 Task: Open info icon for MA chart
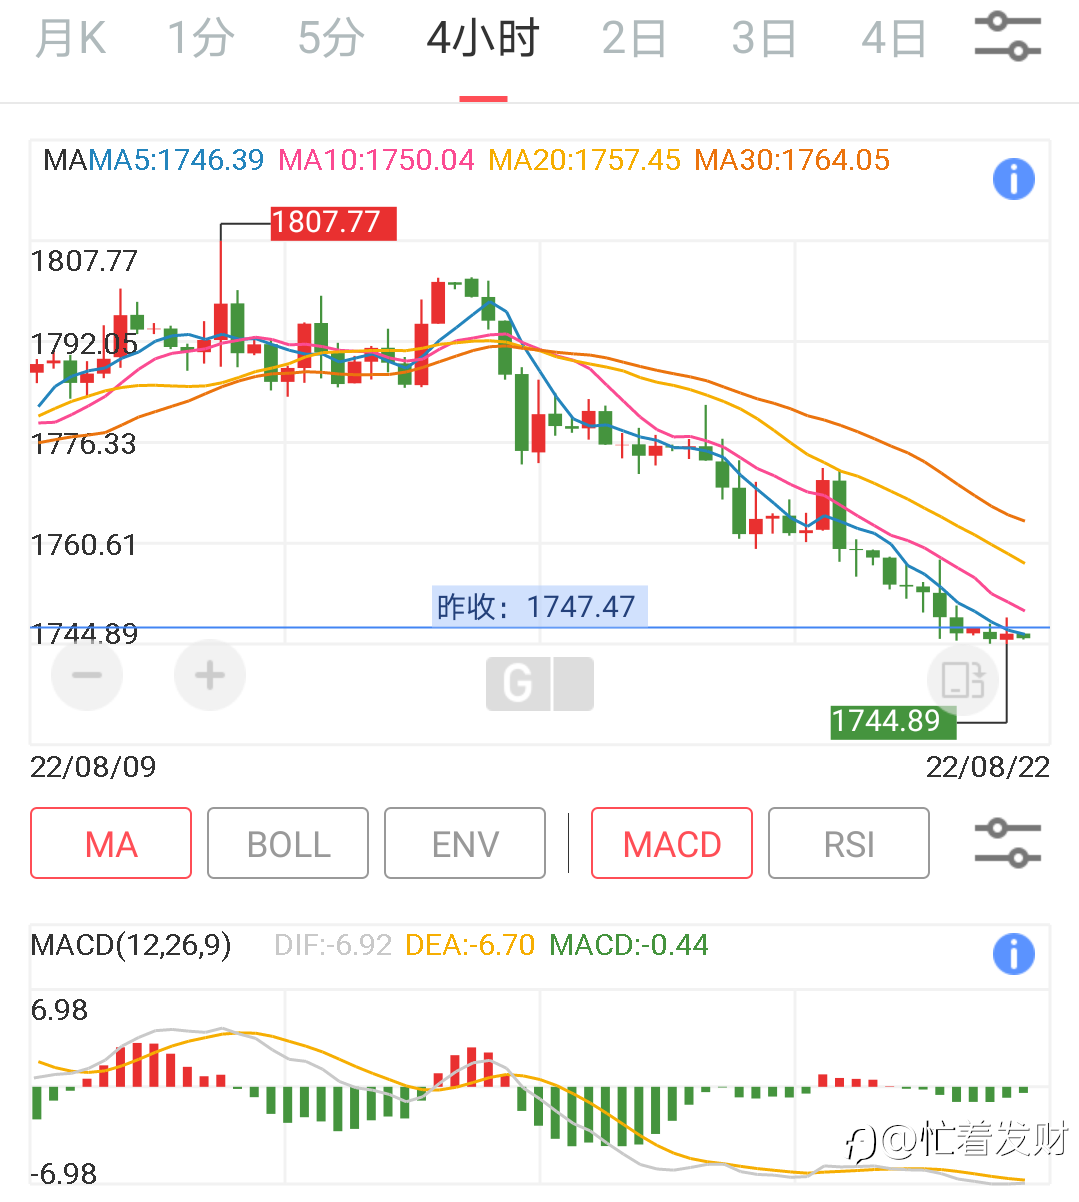click(1013, 180)
